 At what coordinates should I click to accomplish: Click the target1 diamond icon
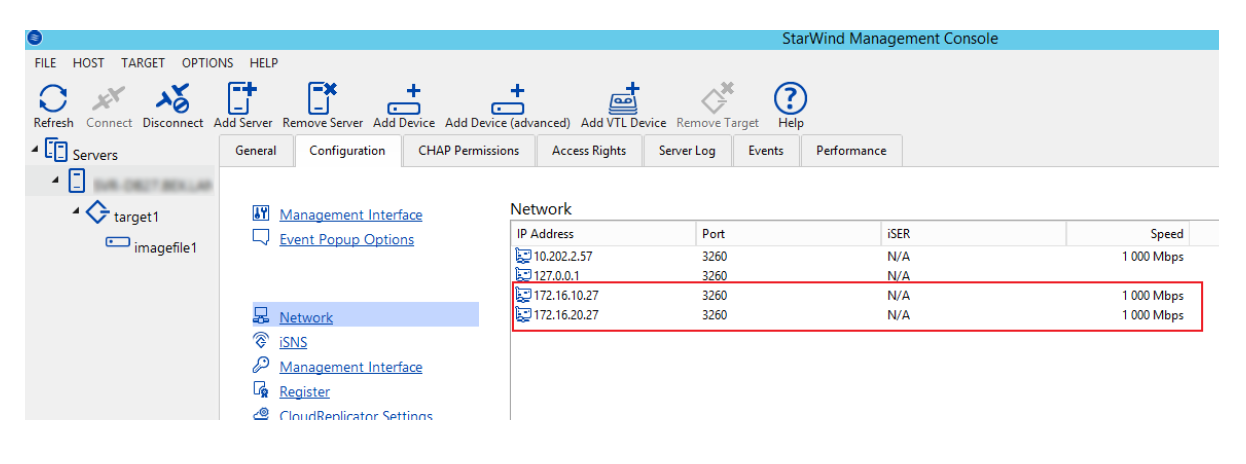pos(97,213)
